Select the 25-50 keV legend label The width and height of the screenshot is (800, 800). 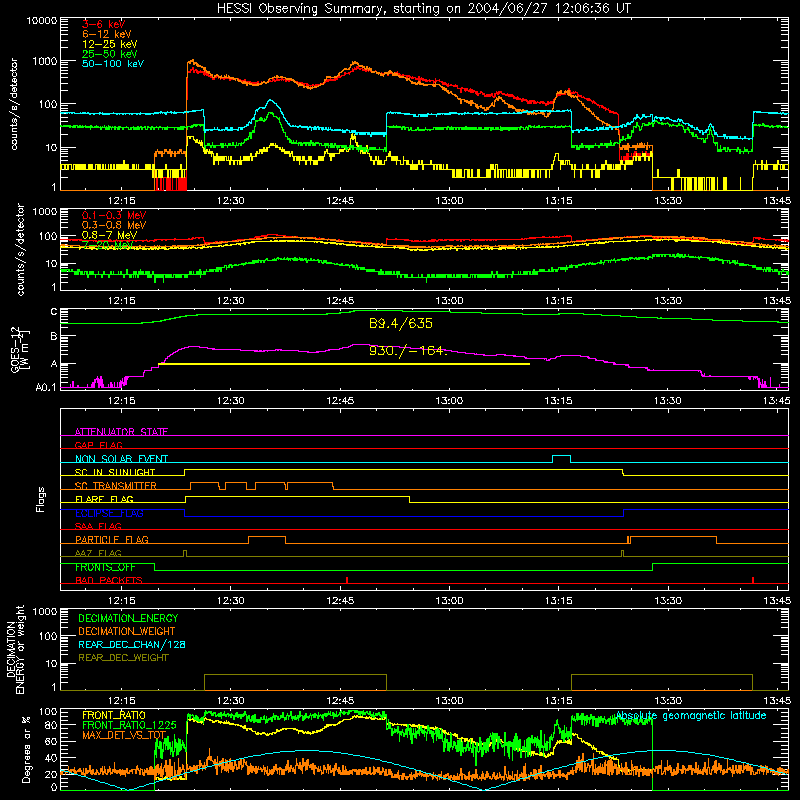point(110,54)
